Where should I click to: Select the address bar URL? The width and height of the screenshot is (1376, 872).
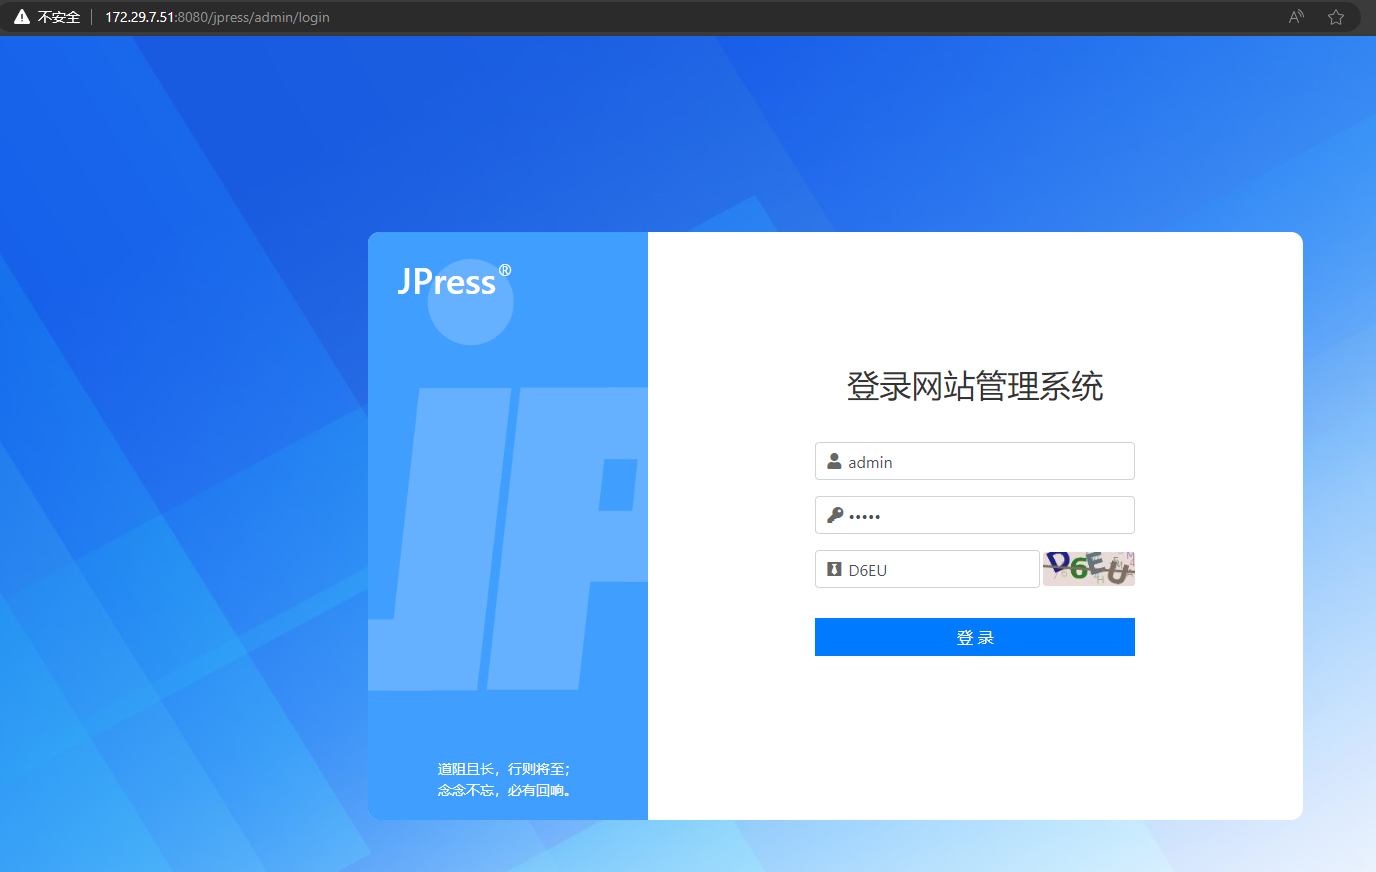[217, 17]
